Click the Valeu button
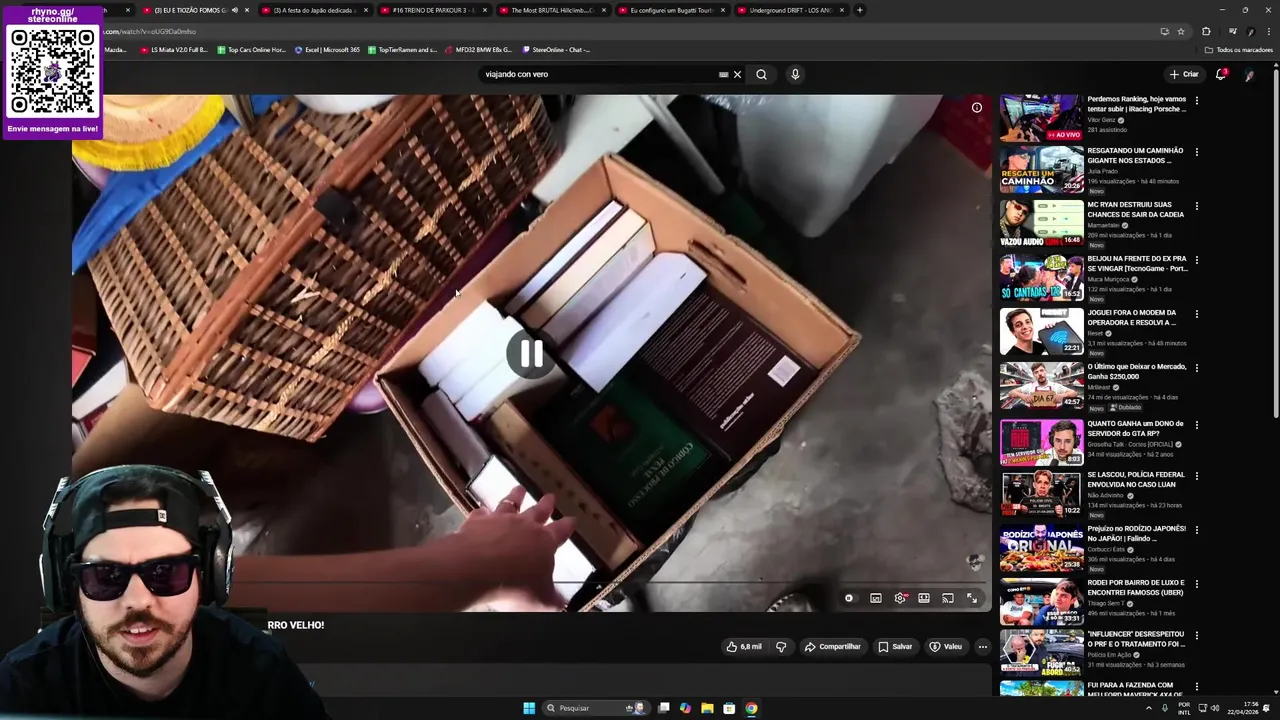 point(945,647)
